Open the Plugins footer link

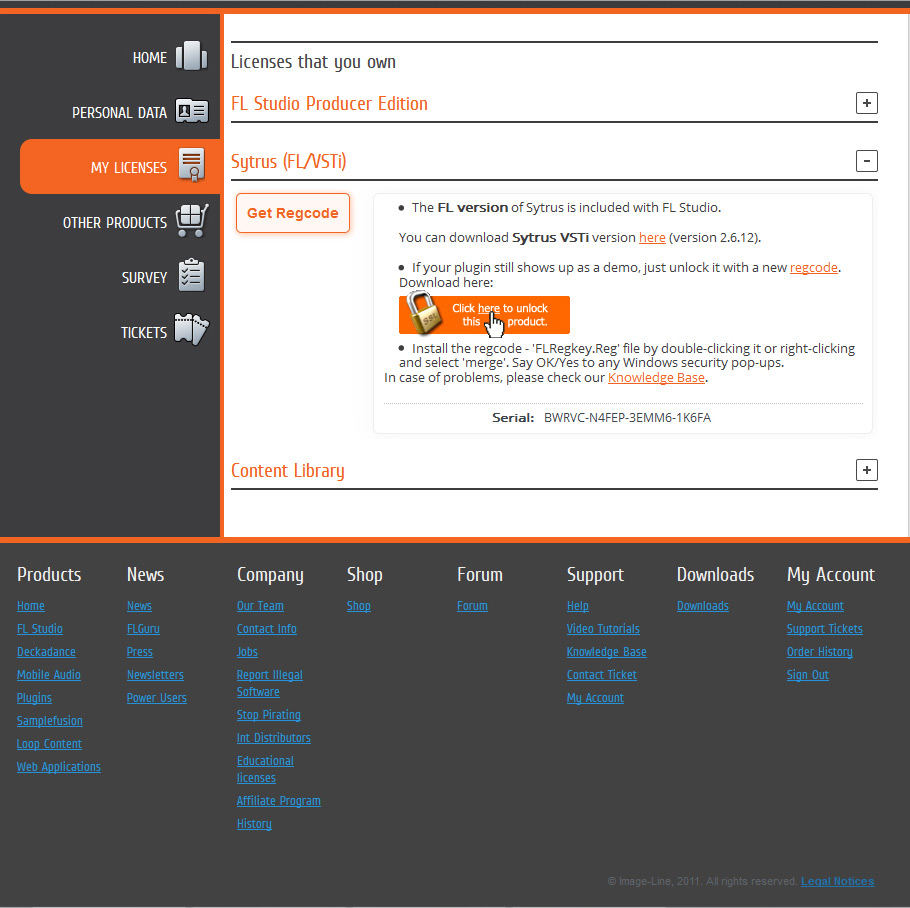[34, 698]
